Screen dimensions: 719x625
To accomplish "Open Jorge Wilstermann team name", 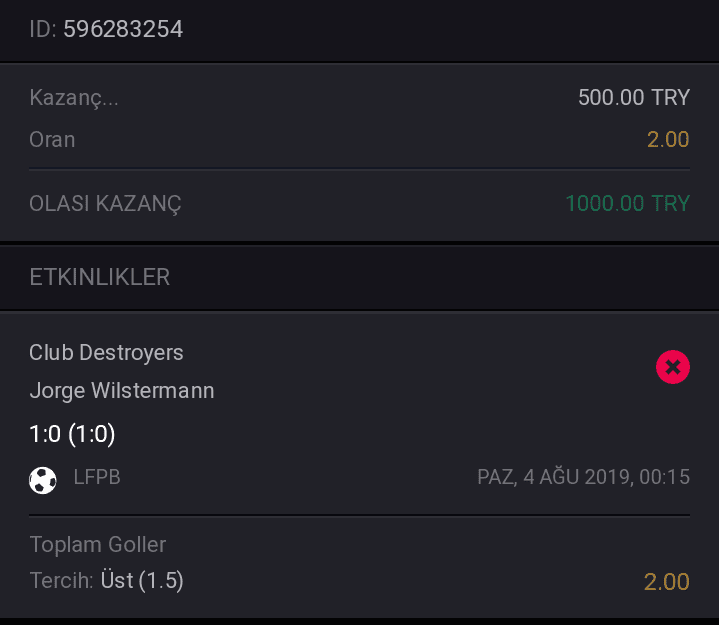I will [x=122, y=391].
